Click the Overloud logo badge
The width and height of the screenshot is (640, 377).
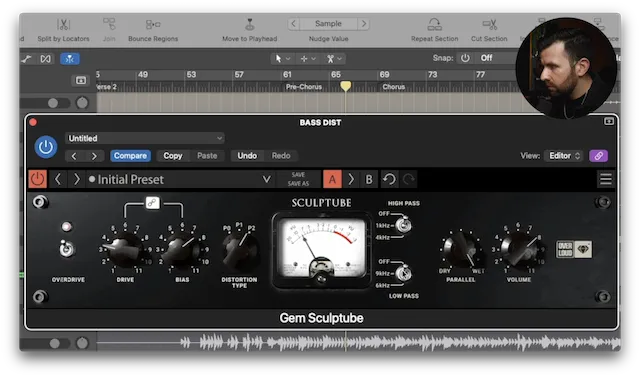point(564,249)
